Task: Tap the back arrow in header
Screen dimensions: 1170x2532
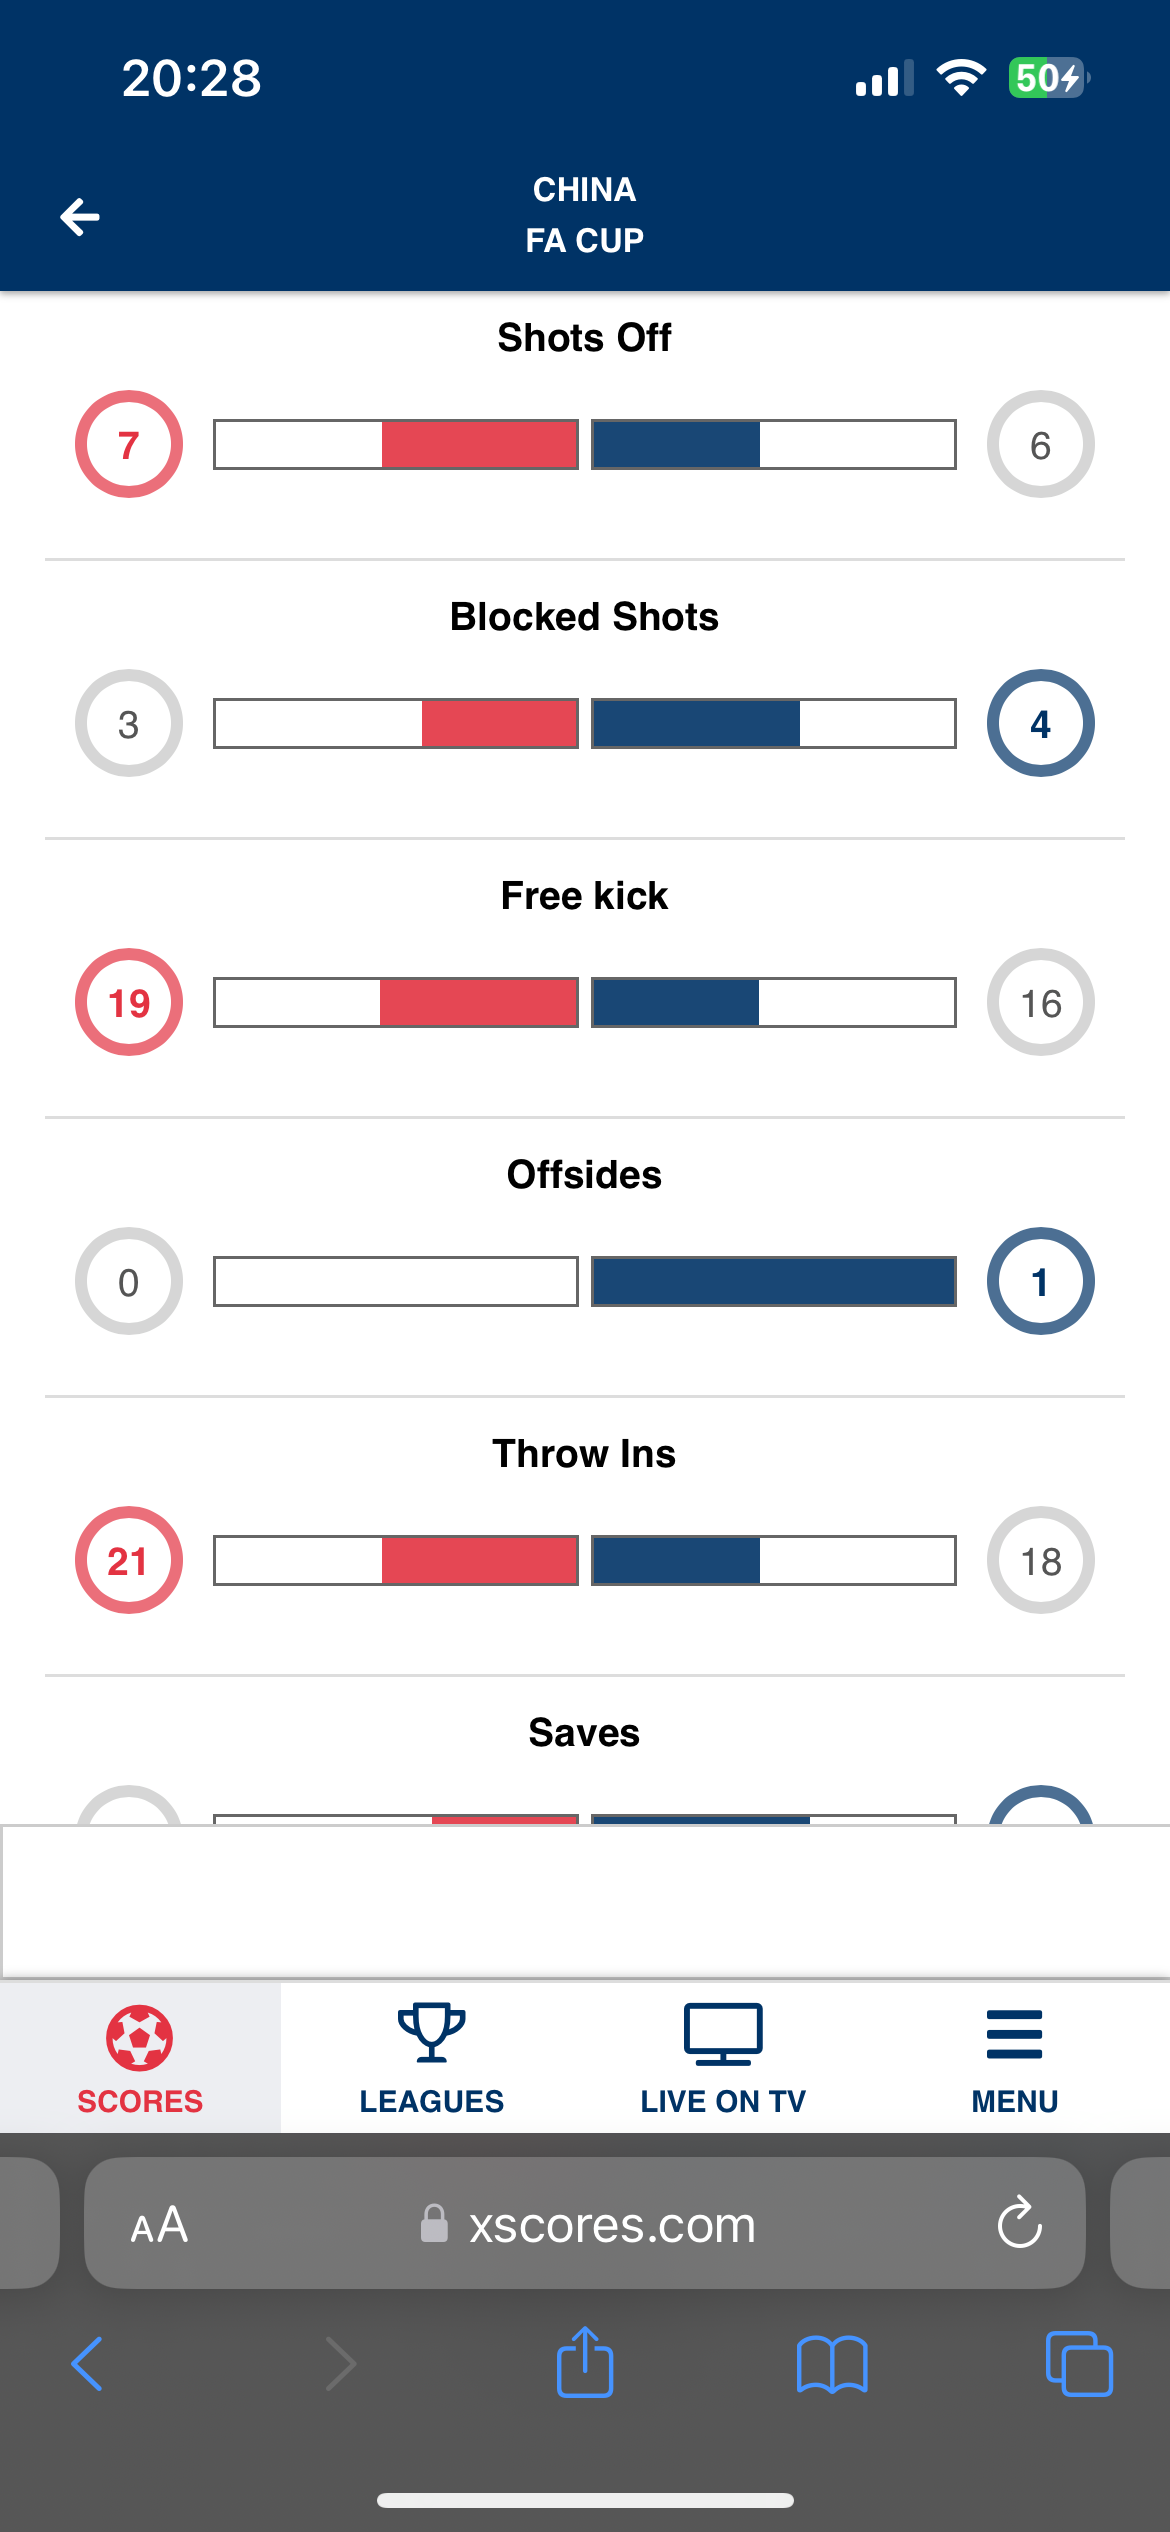Action: coord(80,216)
